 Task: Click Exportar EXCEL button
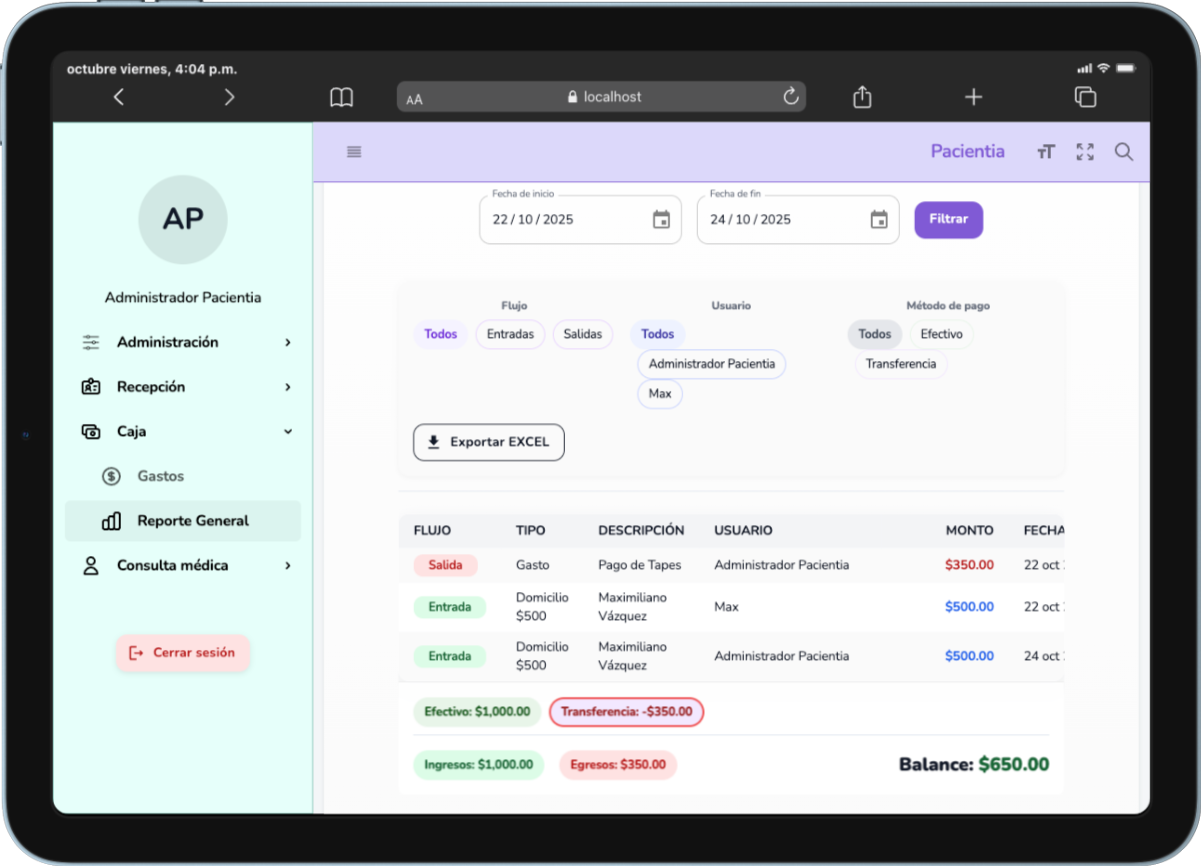(489, 442)
